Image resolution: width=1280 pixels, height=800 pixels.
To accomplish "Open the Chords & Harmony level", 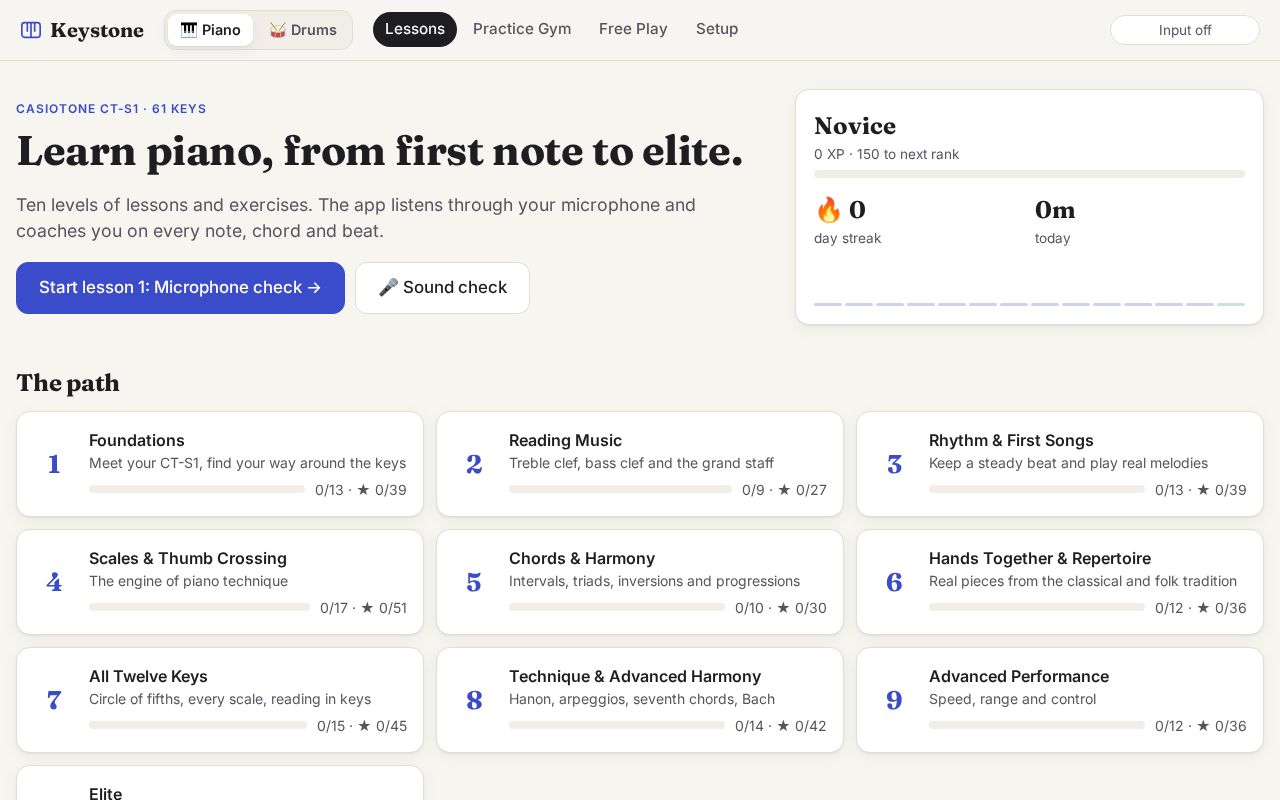I will 640,582.
